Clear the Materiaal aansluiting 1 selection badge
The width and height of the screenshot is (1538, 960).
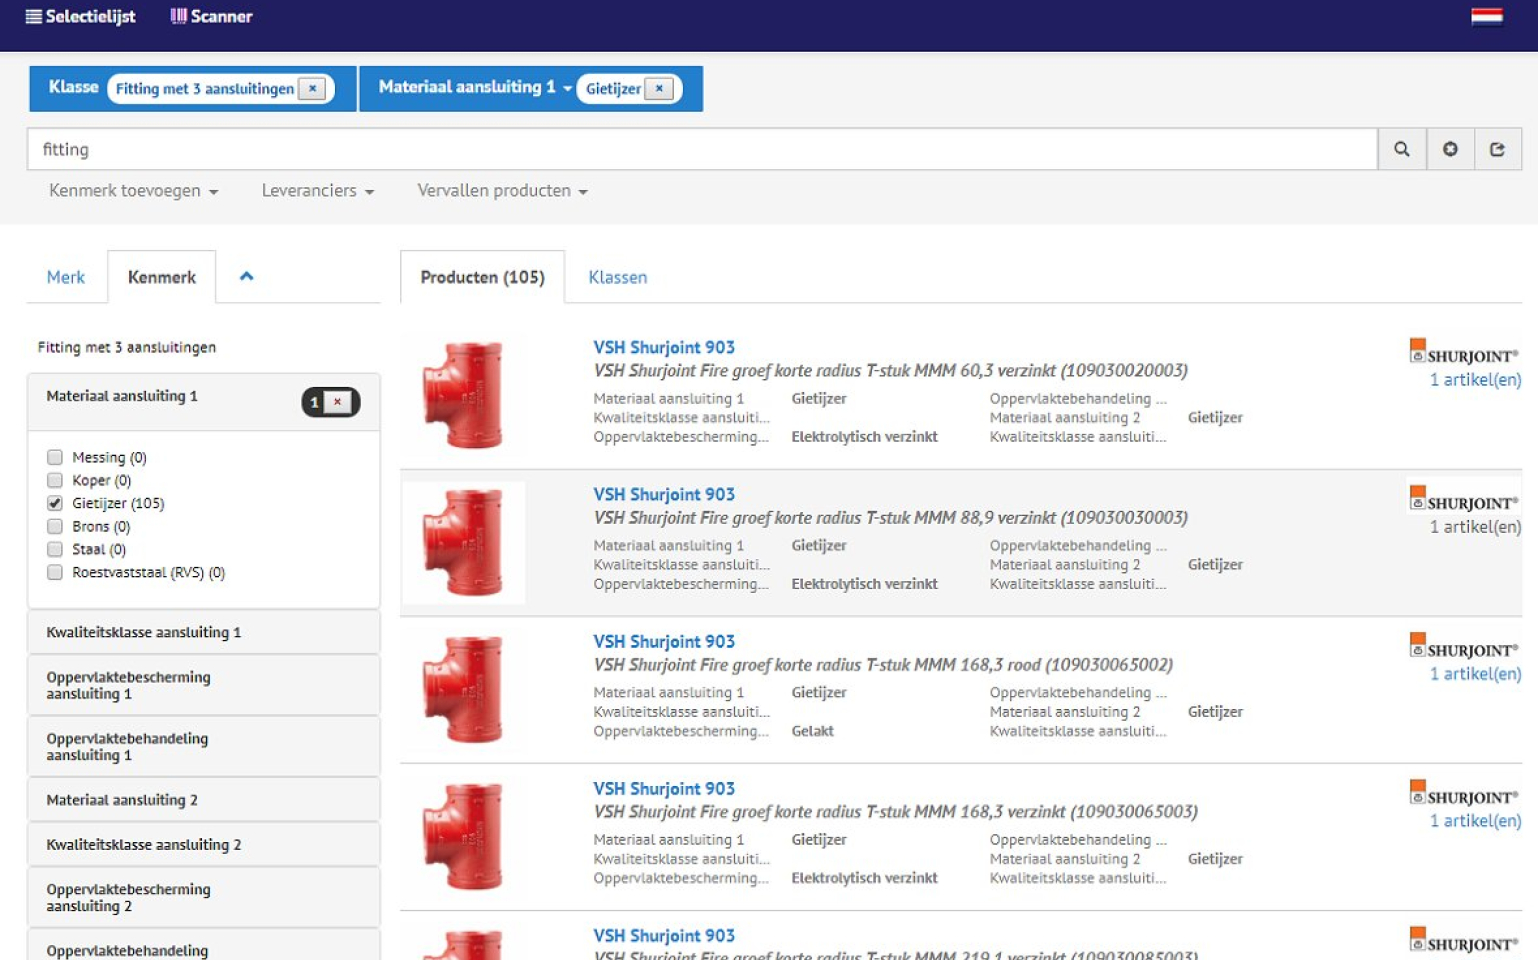(338, 402)
